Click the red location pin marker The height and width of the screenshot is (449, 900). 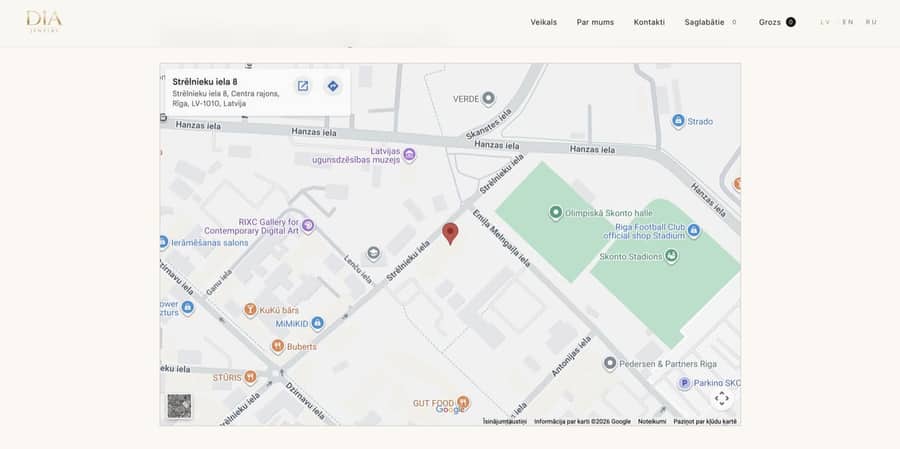coord(450,234)
